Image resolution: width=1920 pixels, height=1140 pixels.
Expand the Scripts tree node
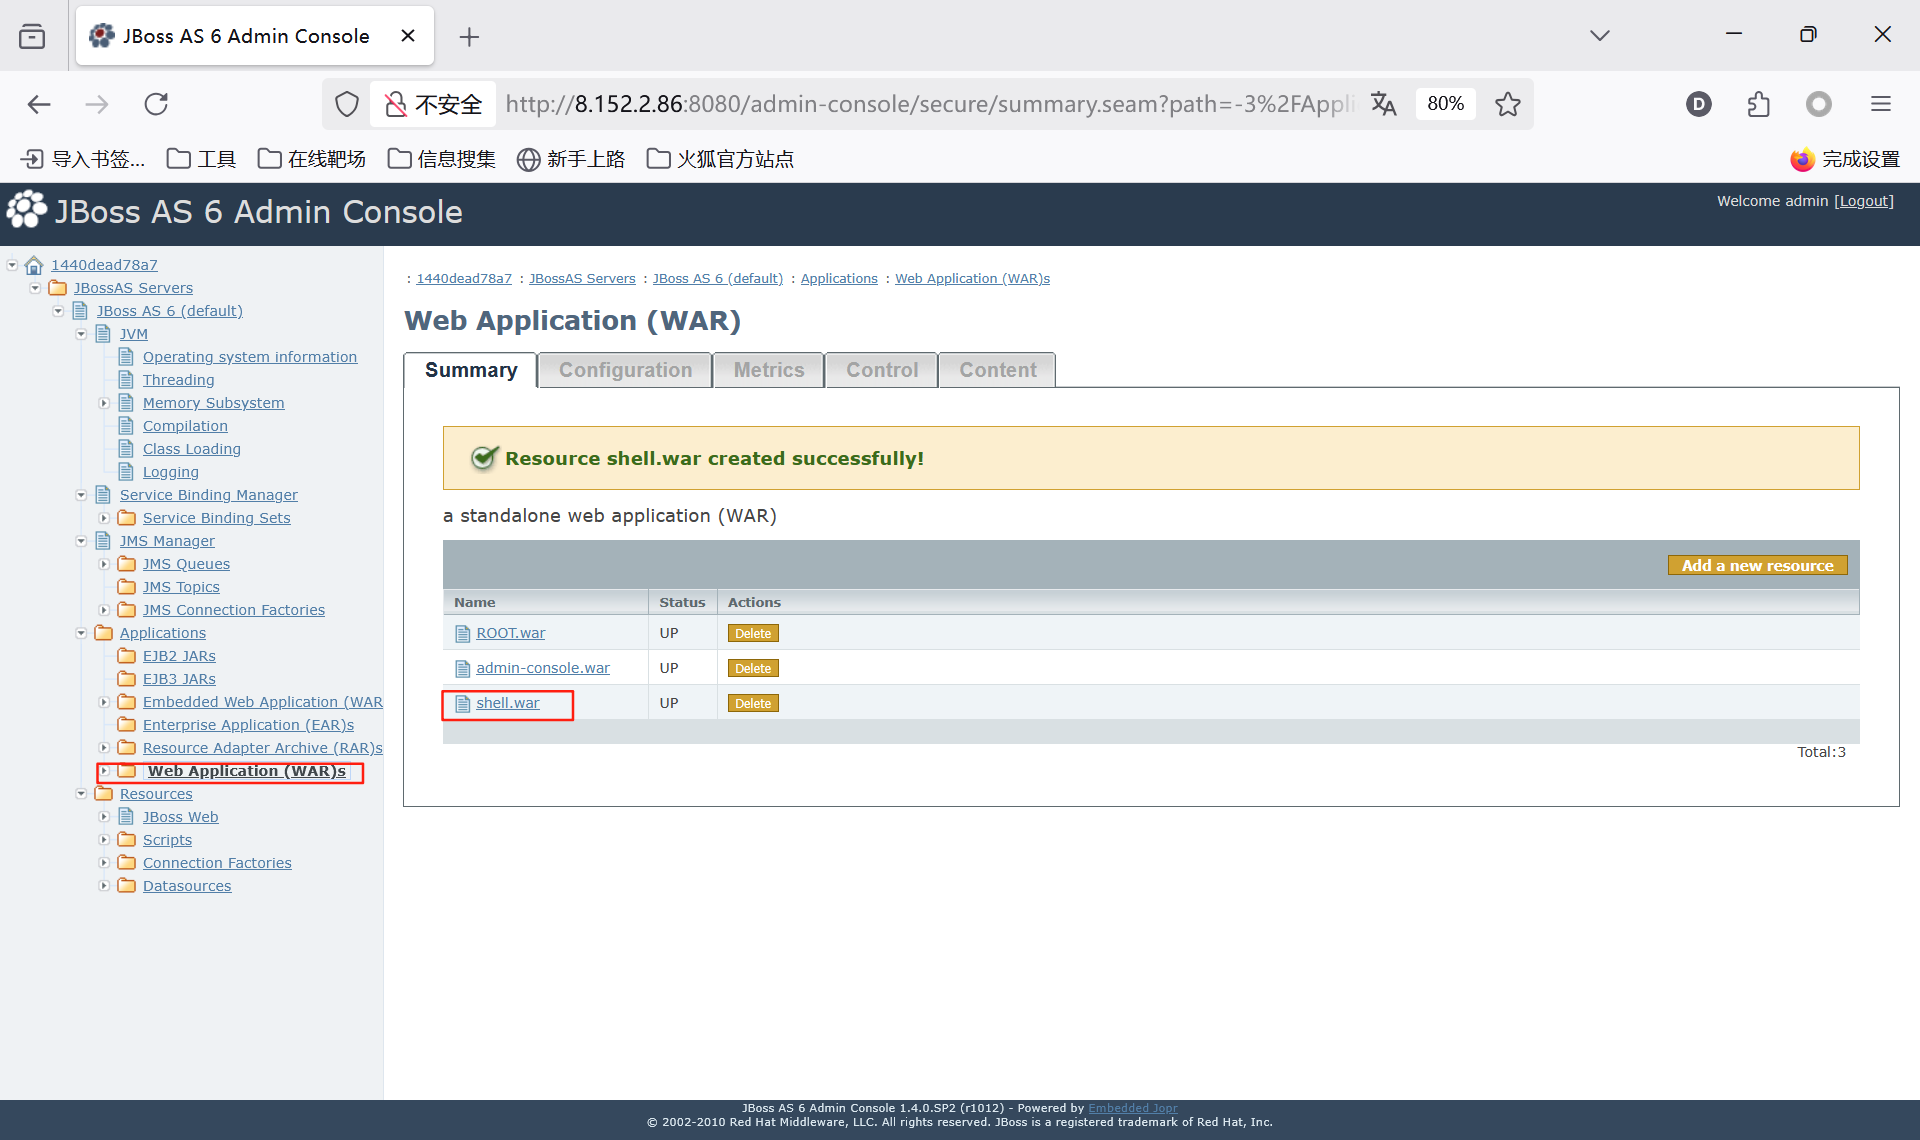104,840
